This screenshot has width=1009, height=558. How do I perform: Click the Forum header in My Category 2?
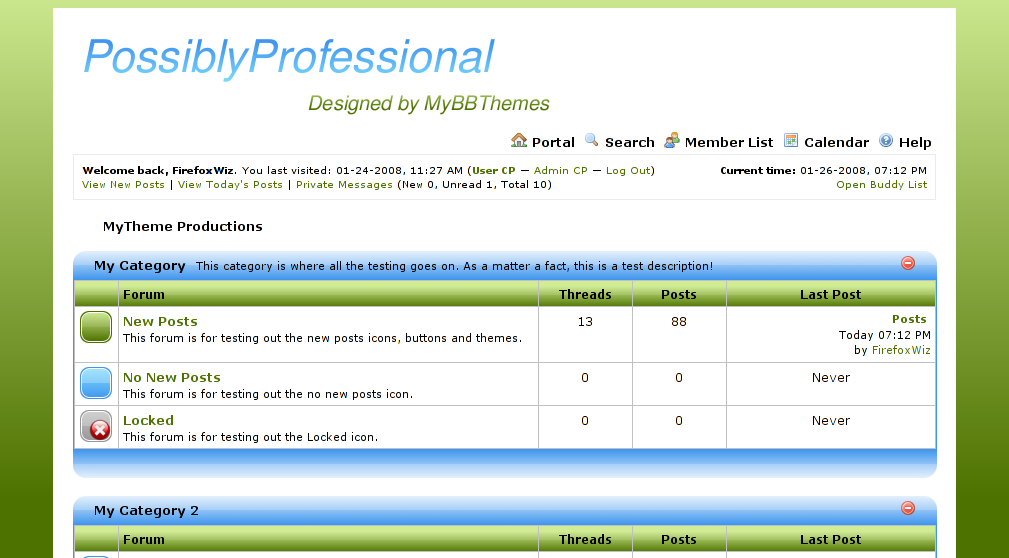143,539
